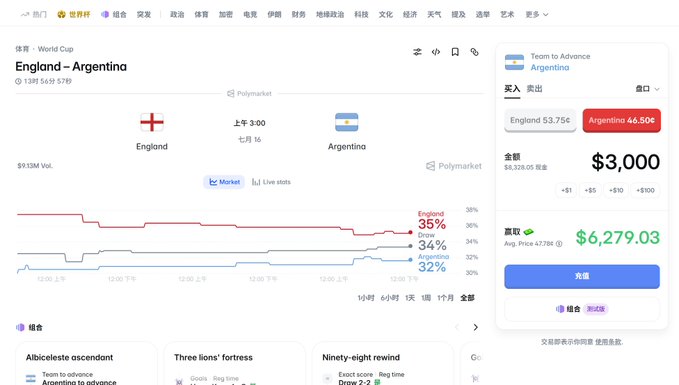This screenshot has height=385, width=679.
Task: Open the Three lions' fortress combo card
Action: [234, 364]
